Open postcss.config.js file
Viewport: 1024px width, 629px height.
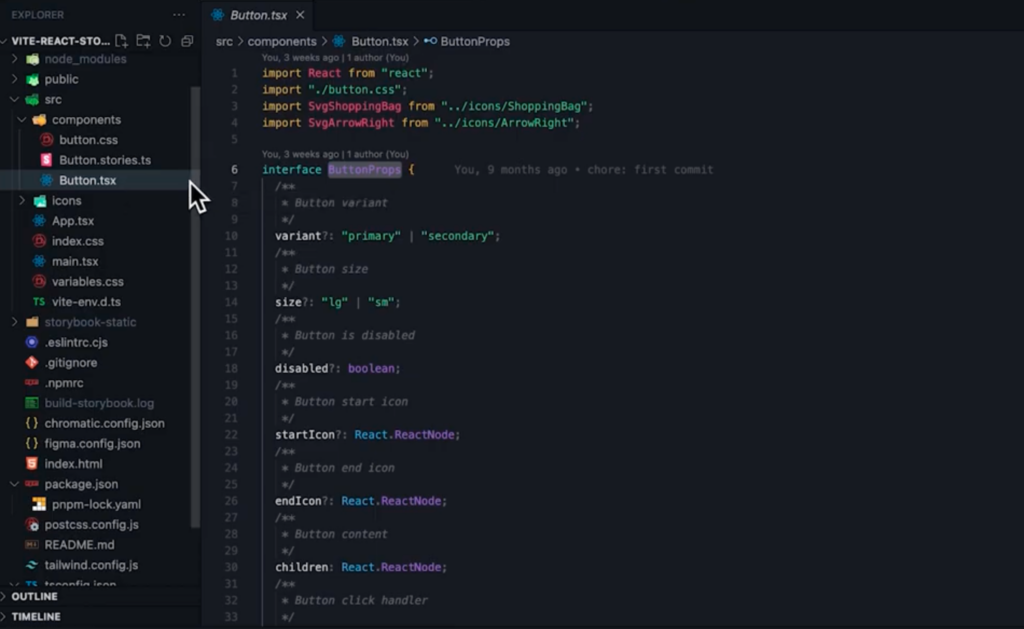click(91, 524)
